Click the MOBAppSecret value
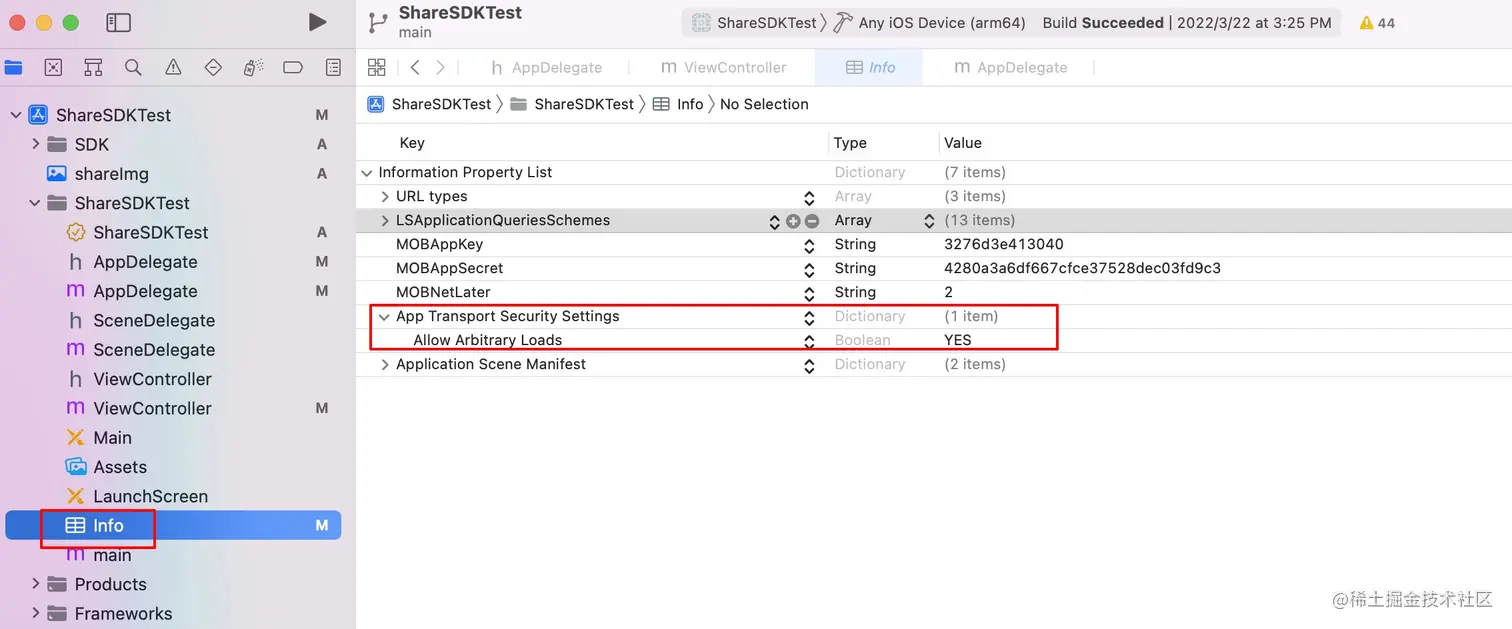The height and width of the screenshot is (629, 1512). click(1082, 268)
